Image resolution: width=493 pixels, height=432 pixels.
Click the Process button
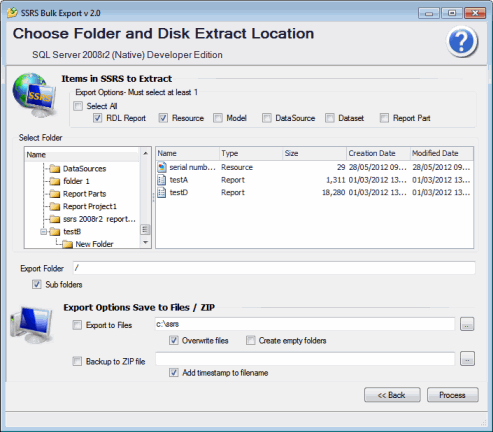pyautogui.click(x=452, y=395)
